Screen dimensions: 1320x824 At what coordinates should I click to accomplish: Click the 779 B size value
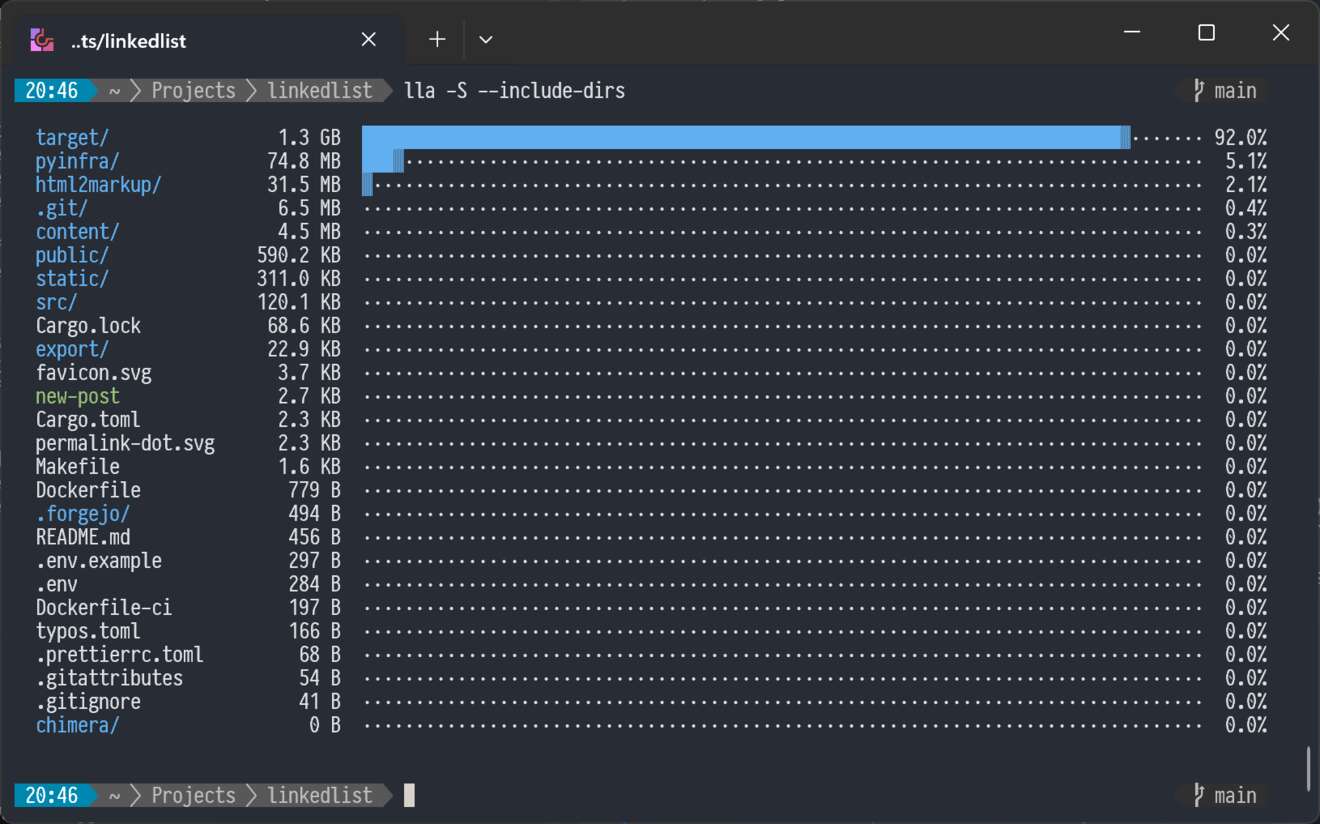[x=314, y=490]
